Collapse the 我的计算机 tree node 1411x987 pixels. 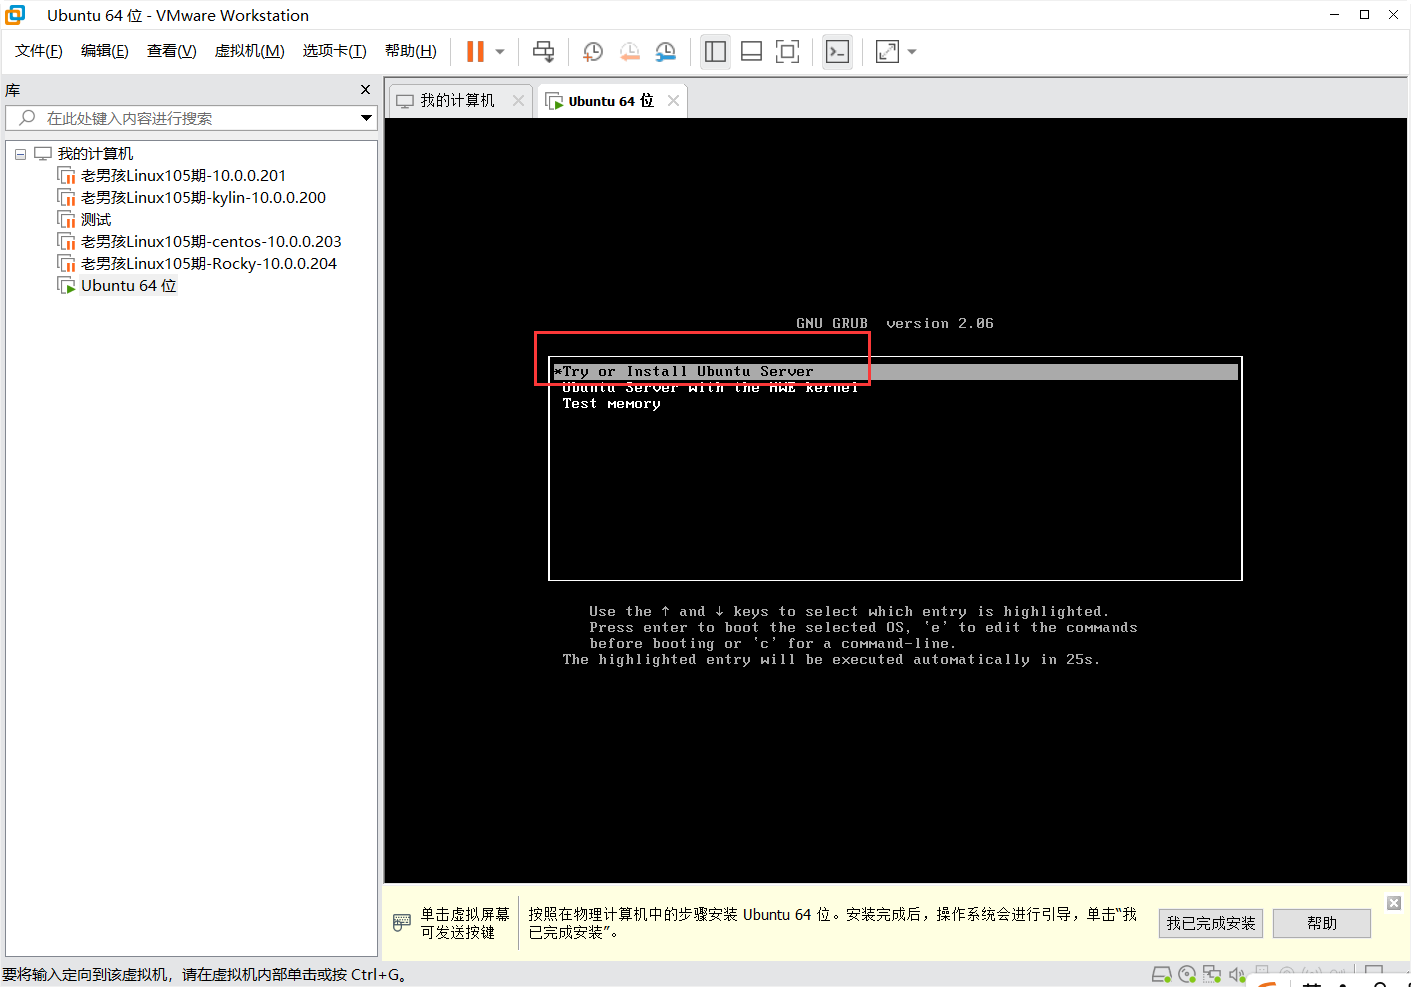(20, 154)
